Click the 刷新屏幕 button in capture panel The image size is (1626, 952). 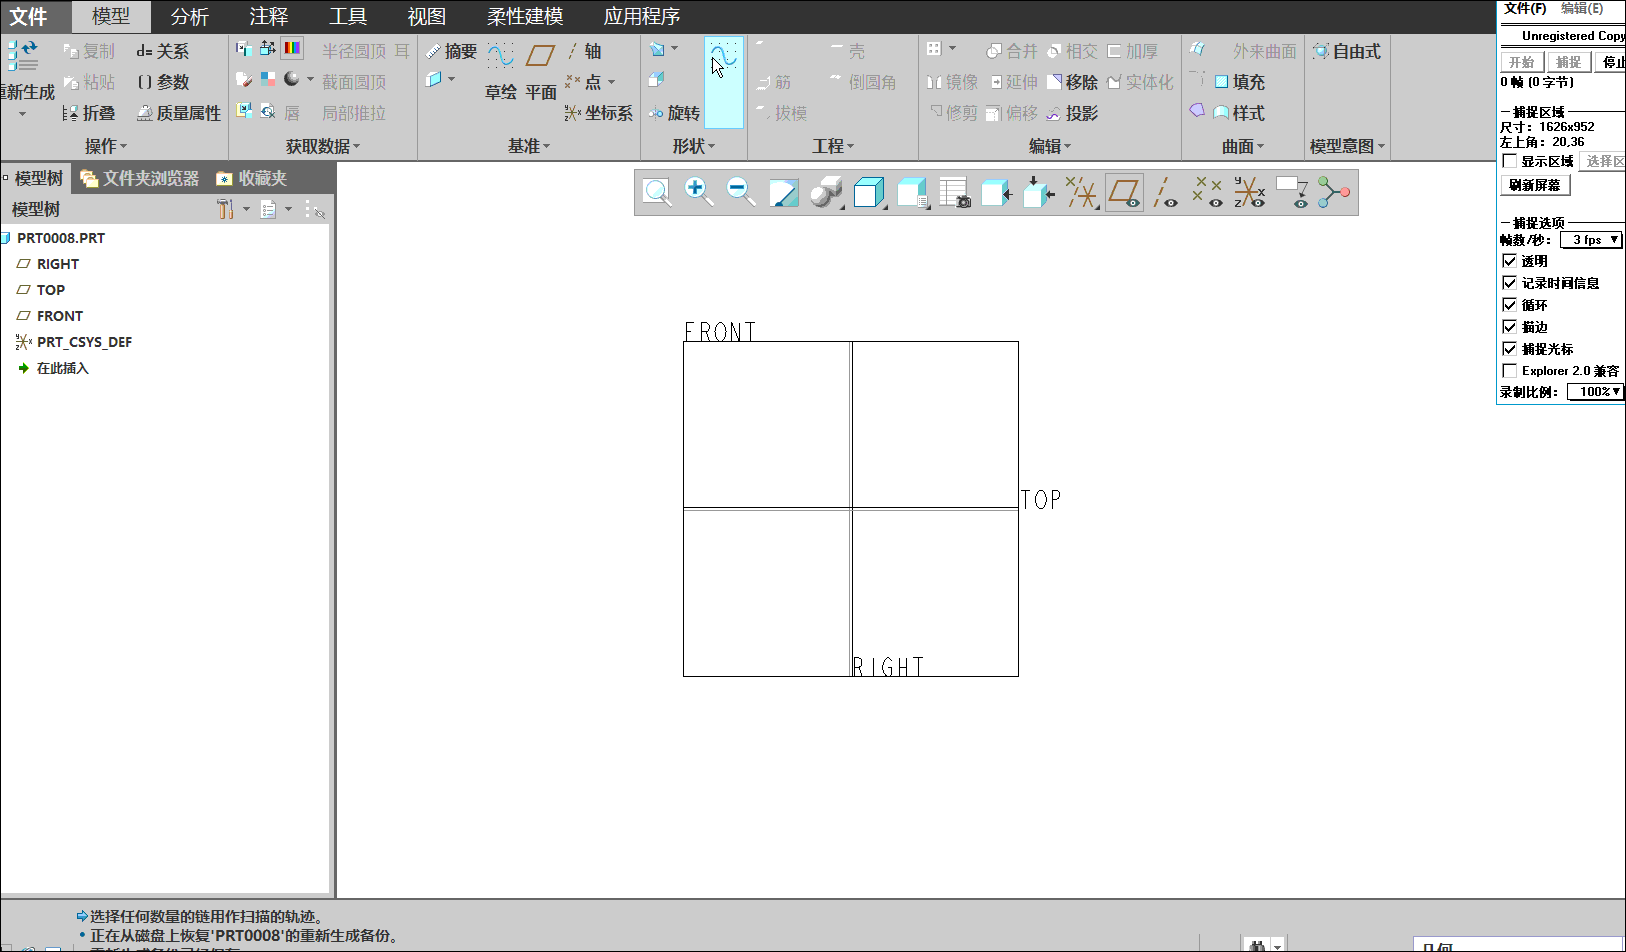(1535, 185)
